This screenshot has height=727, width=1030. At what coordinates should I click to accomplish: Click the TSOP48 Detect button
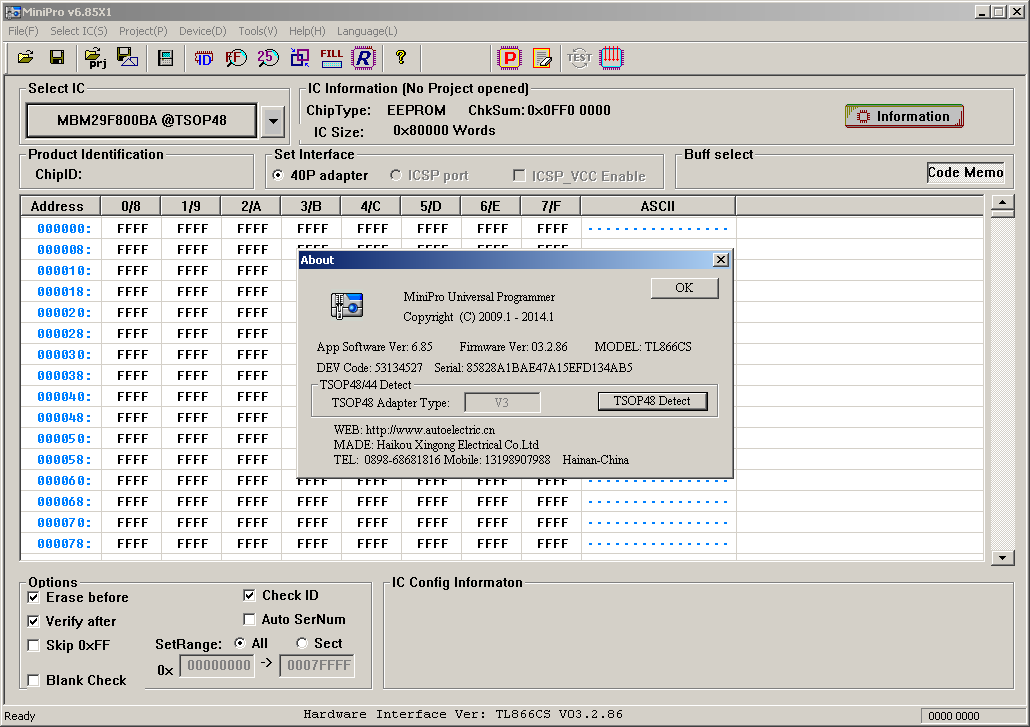tap(652, 402)
